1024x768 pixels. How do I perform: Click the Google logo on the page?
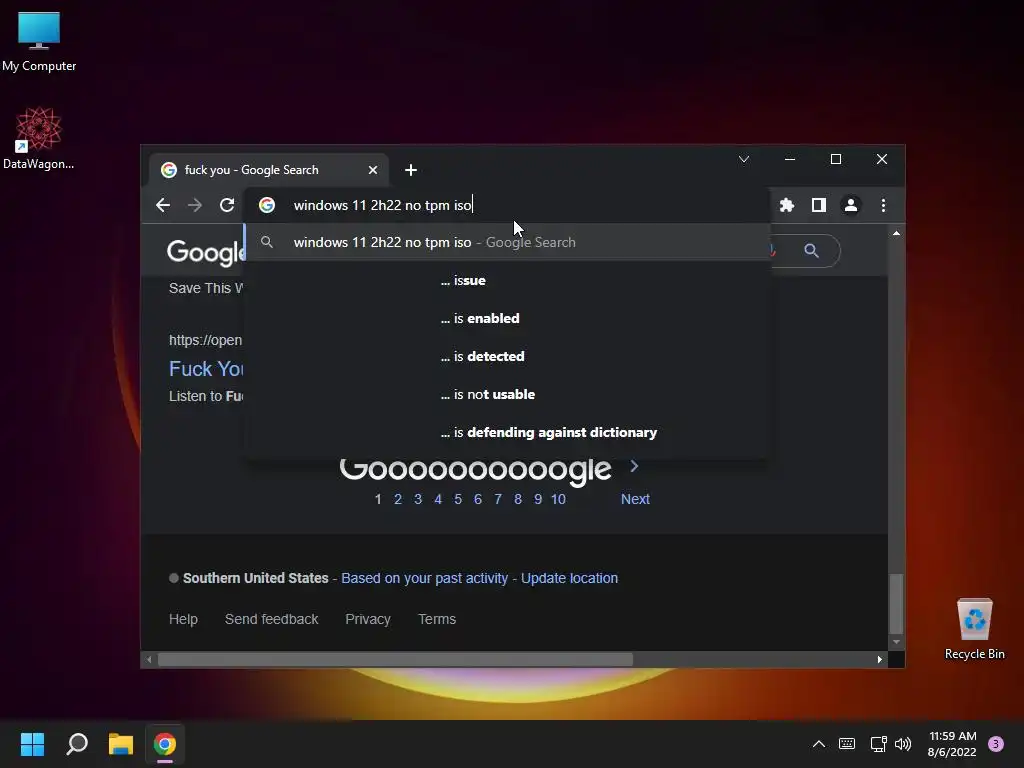206,252
